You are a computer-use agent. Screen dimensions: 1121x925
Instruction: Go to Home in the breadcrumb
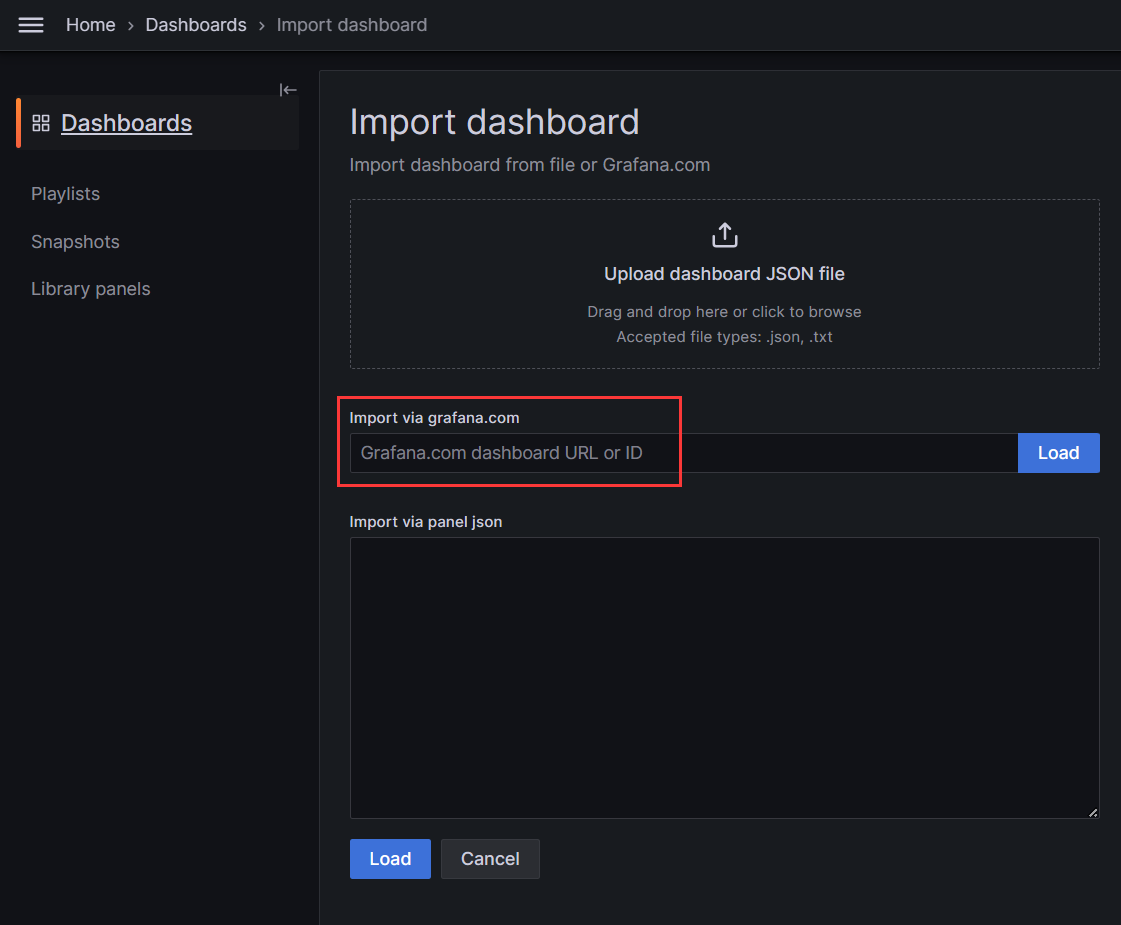point(91,25)
